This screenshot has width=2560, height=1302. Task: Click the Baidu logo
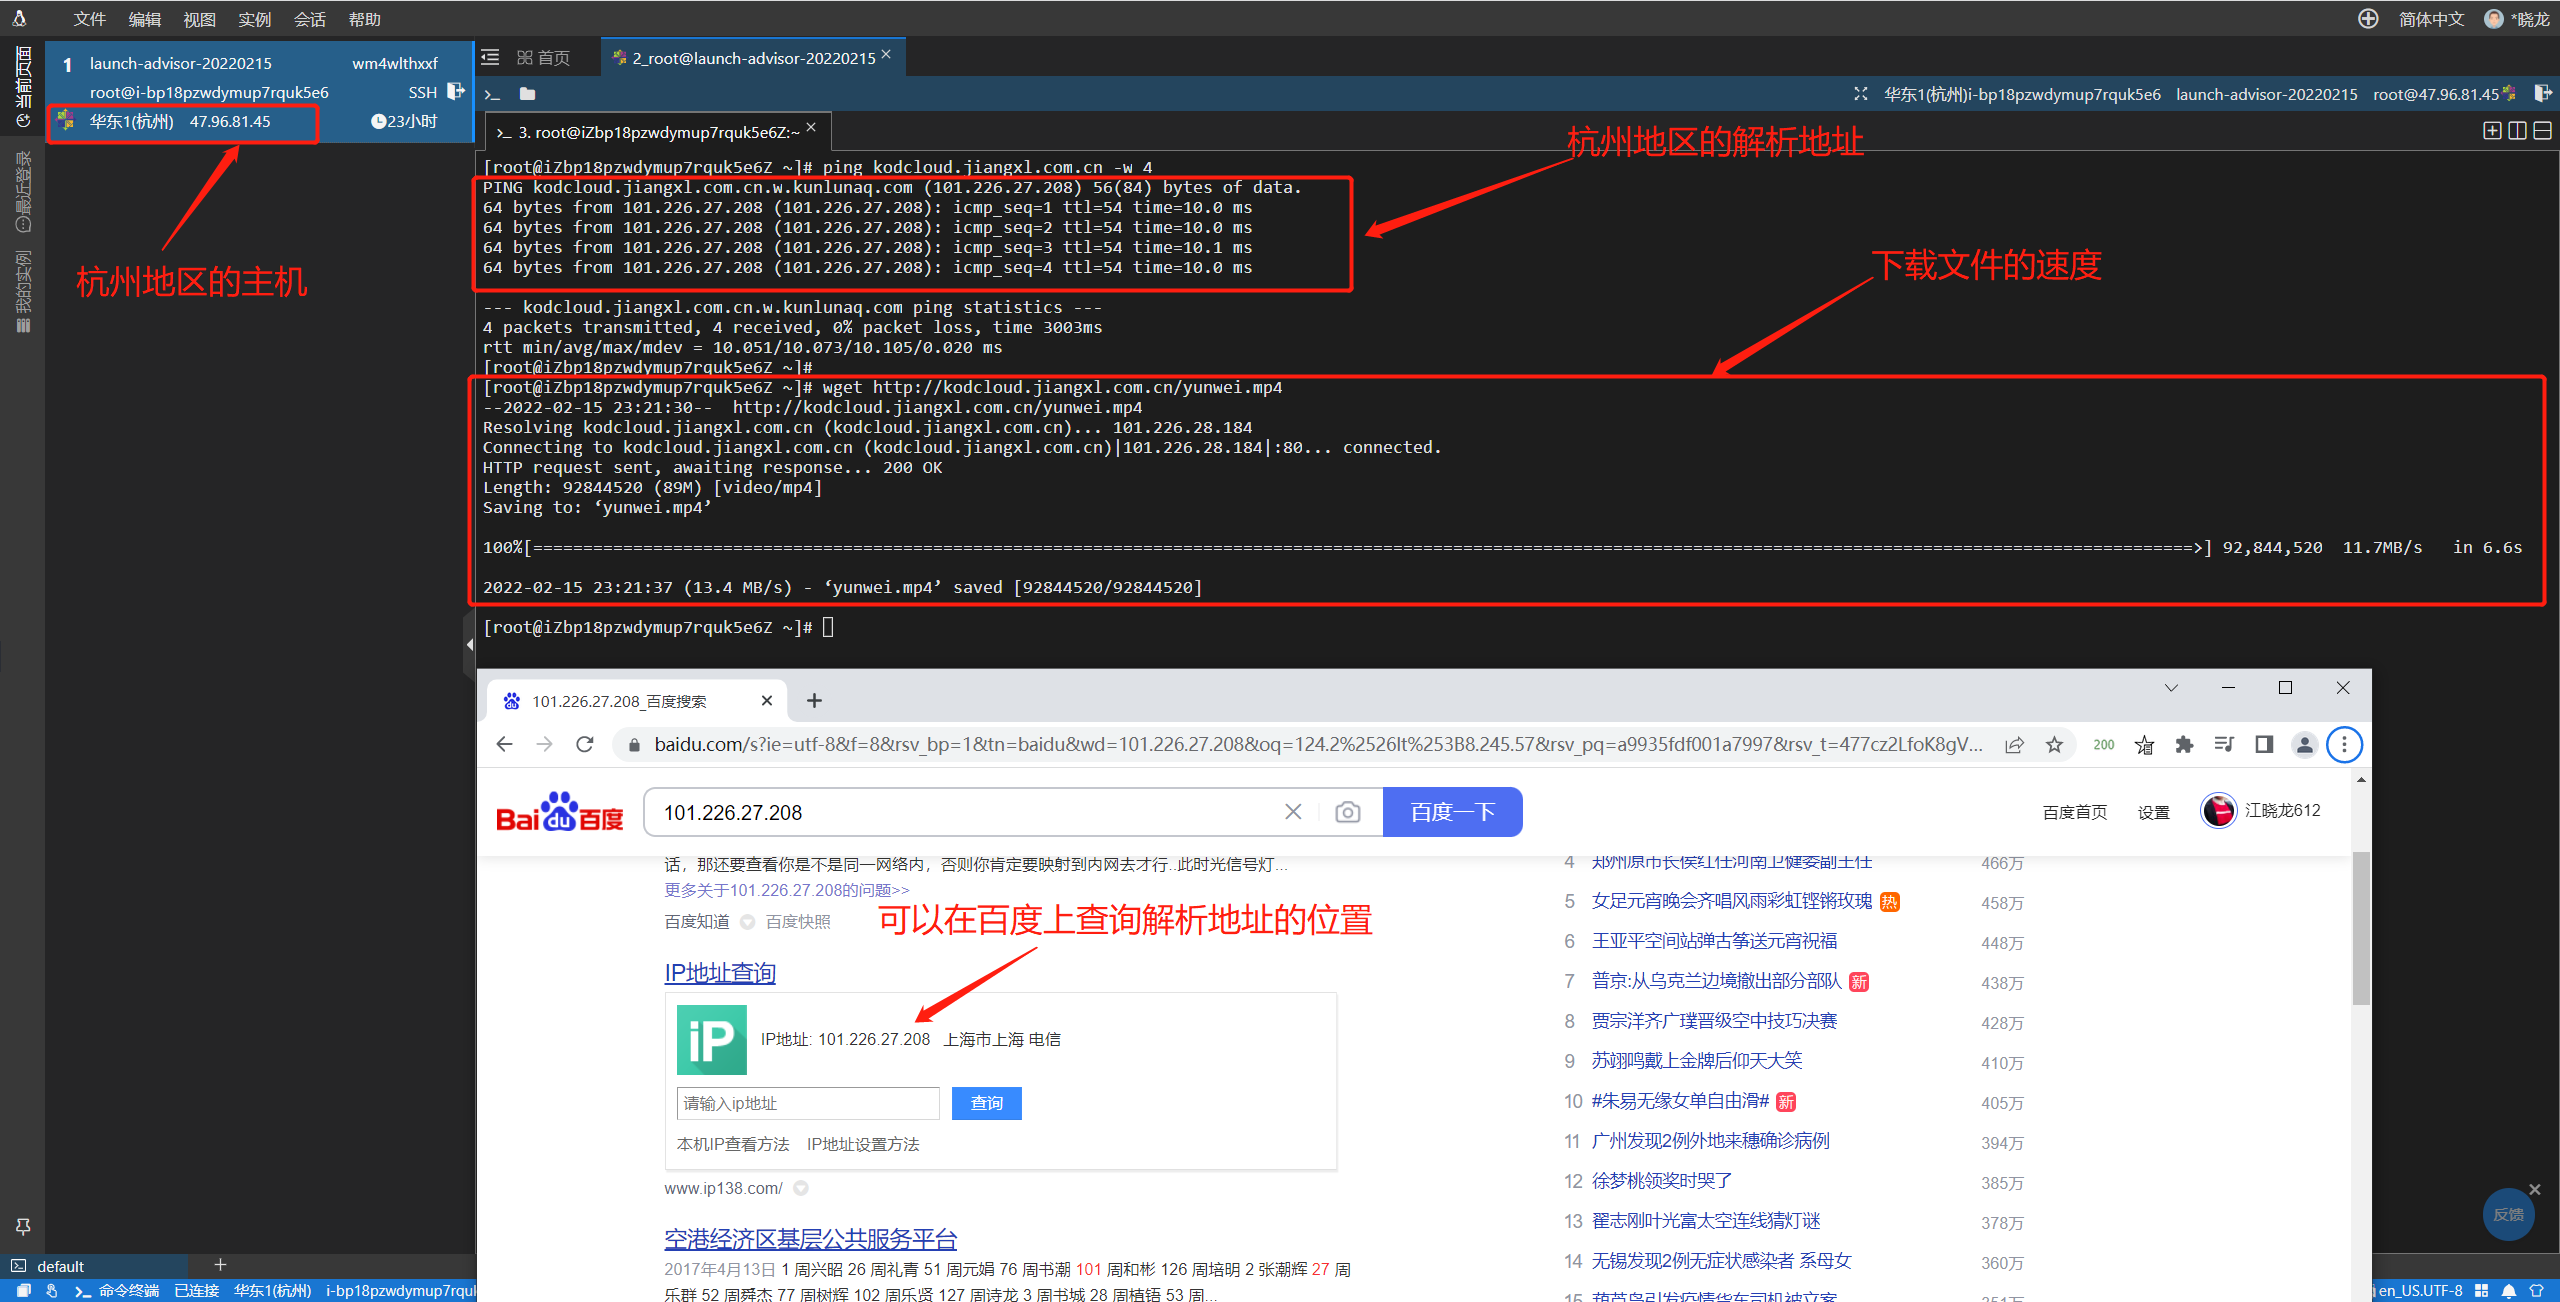[x=560, y=812]
